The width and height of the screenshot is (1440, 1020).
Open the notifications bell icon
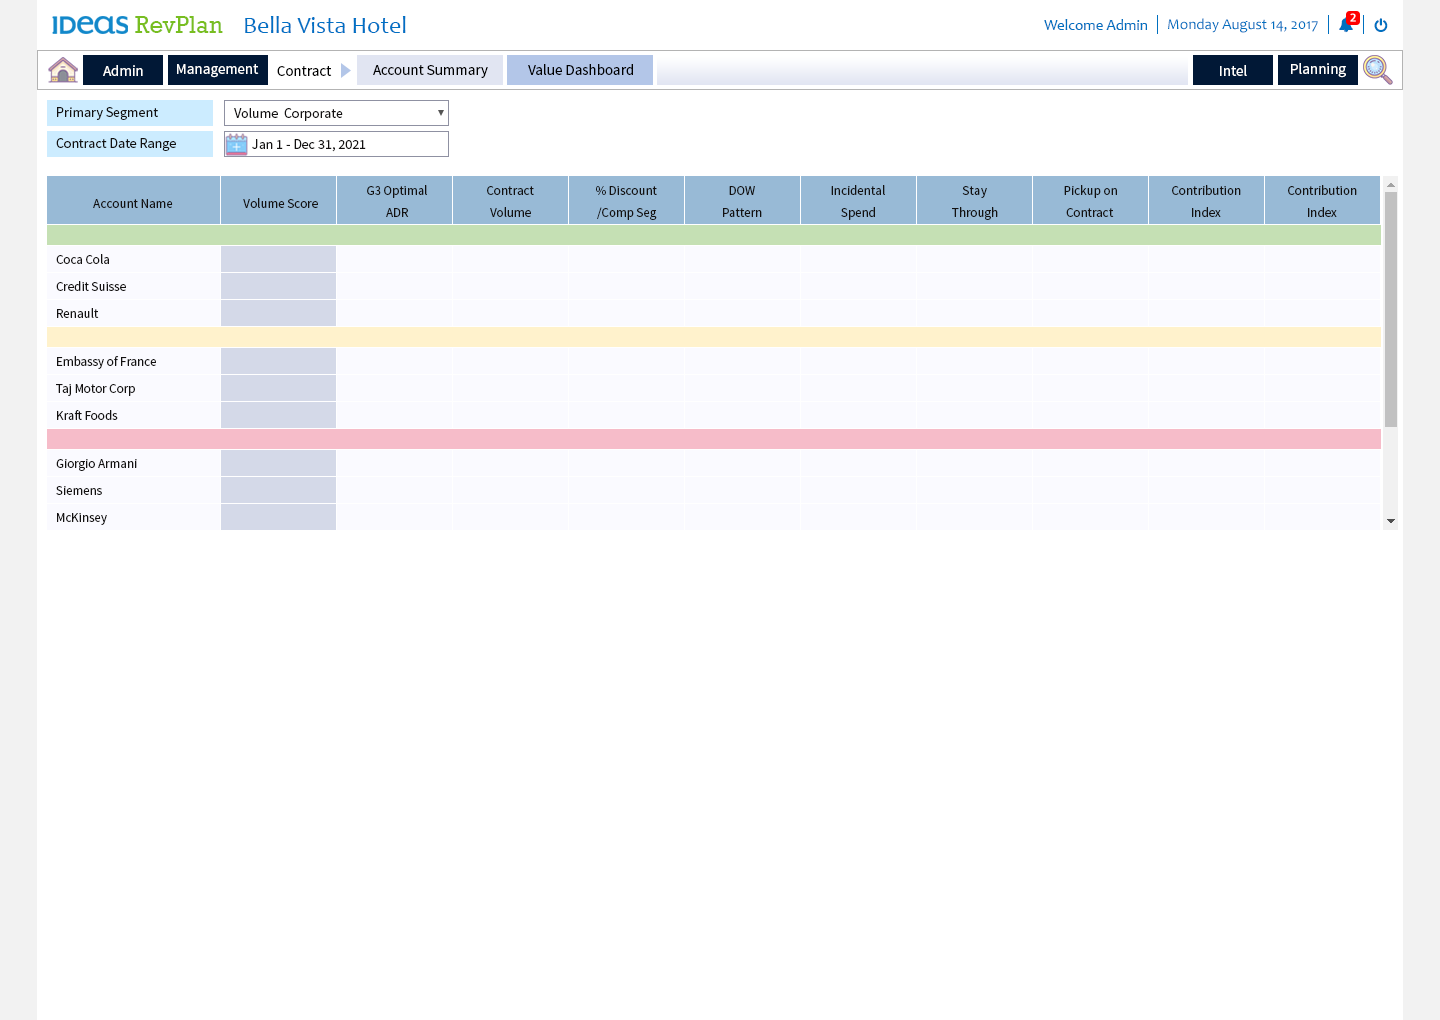click(x=1346, y=25)
